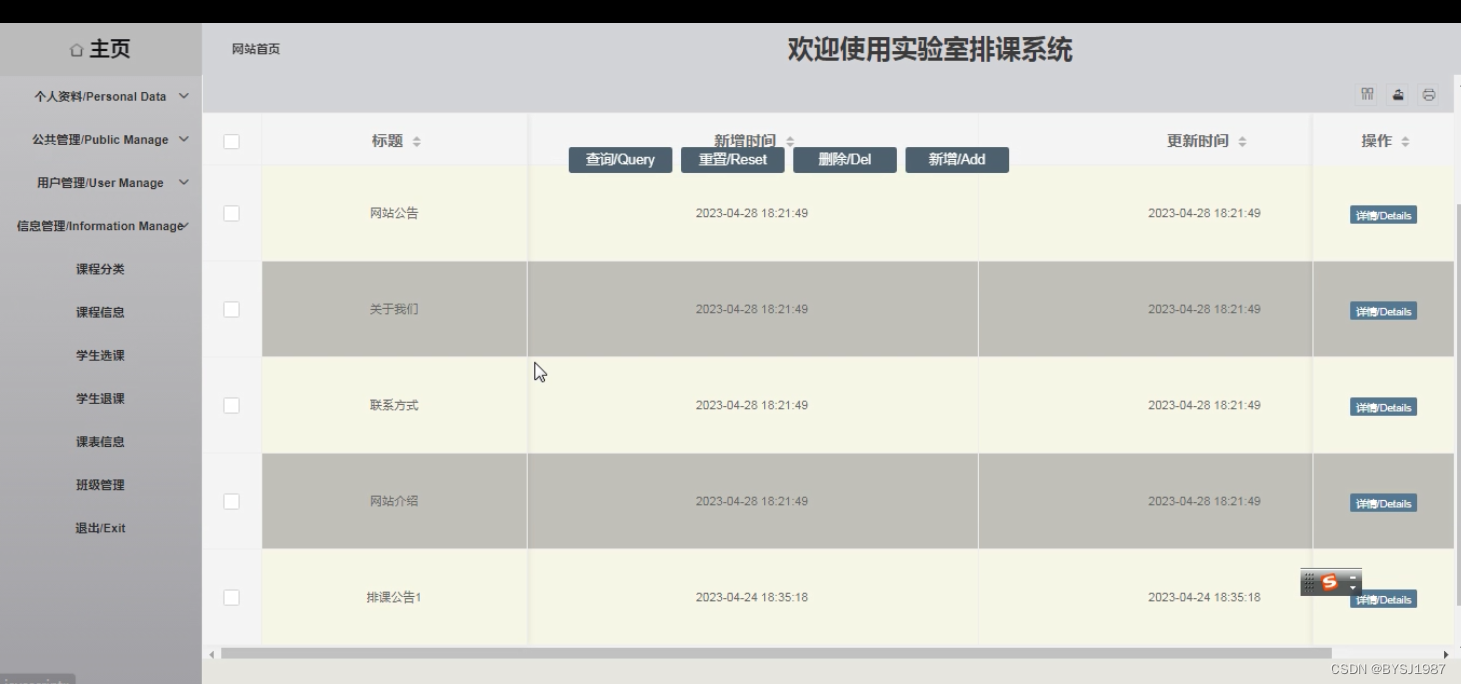Click the horizontal scrollbar left arrow

[x=211, y=654]
